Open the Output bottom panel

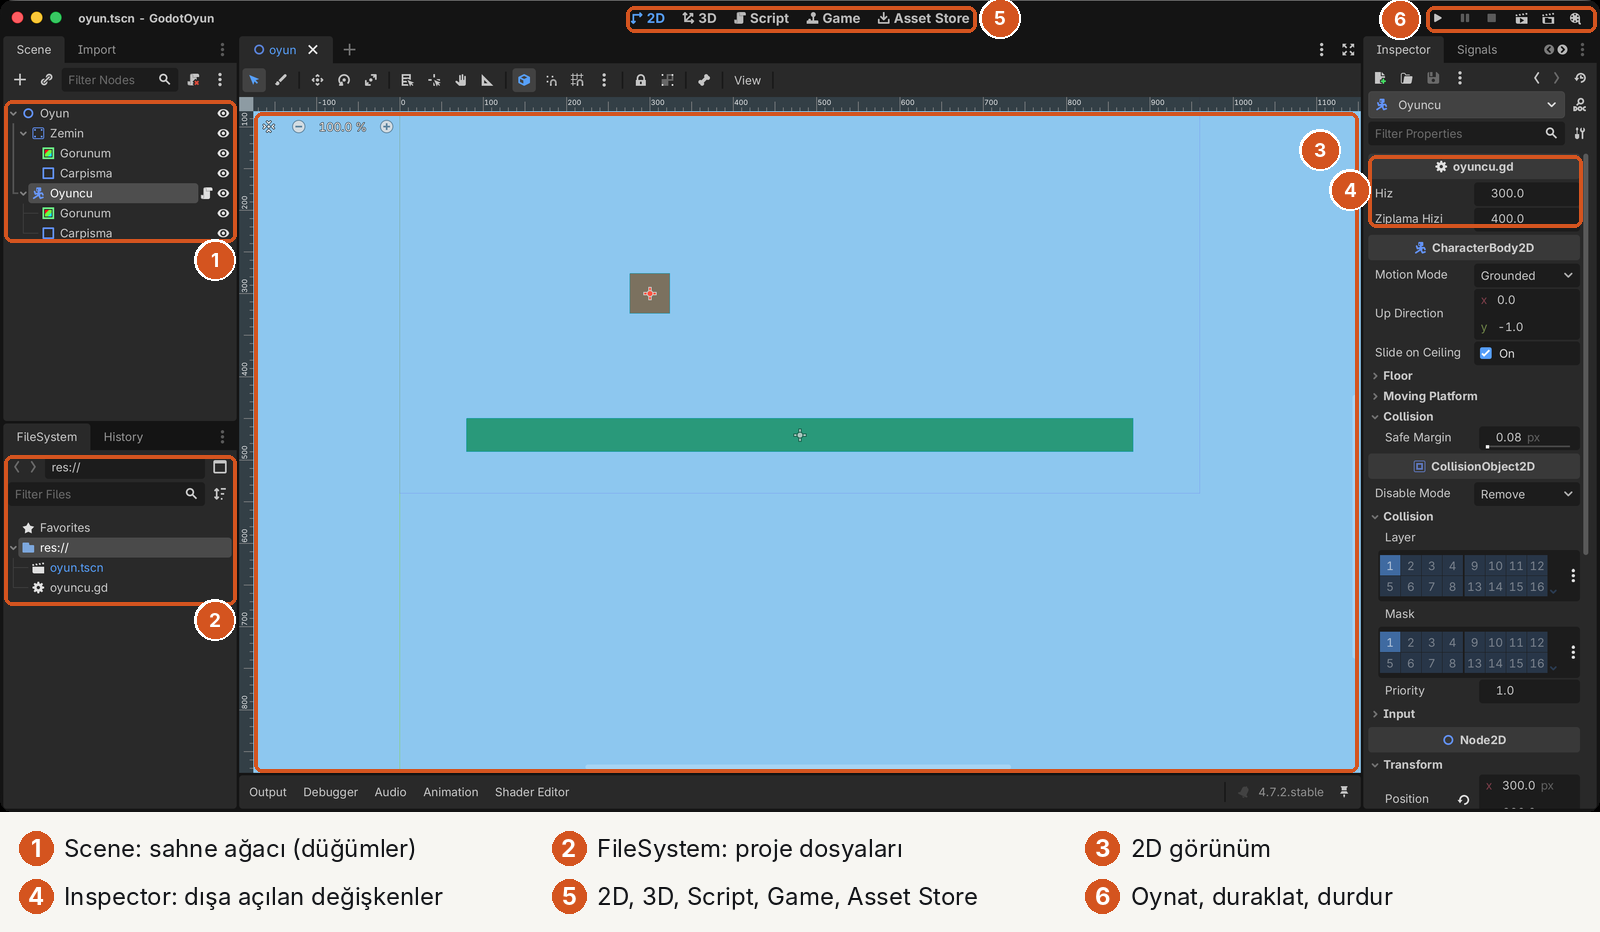click(268, 792)
